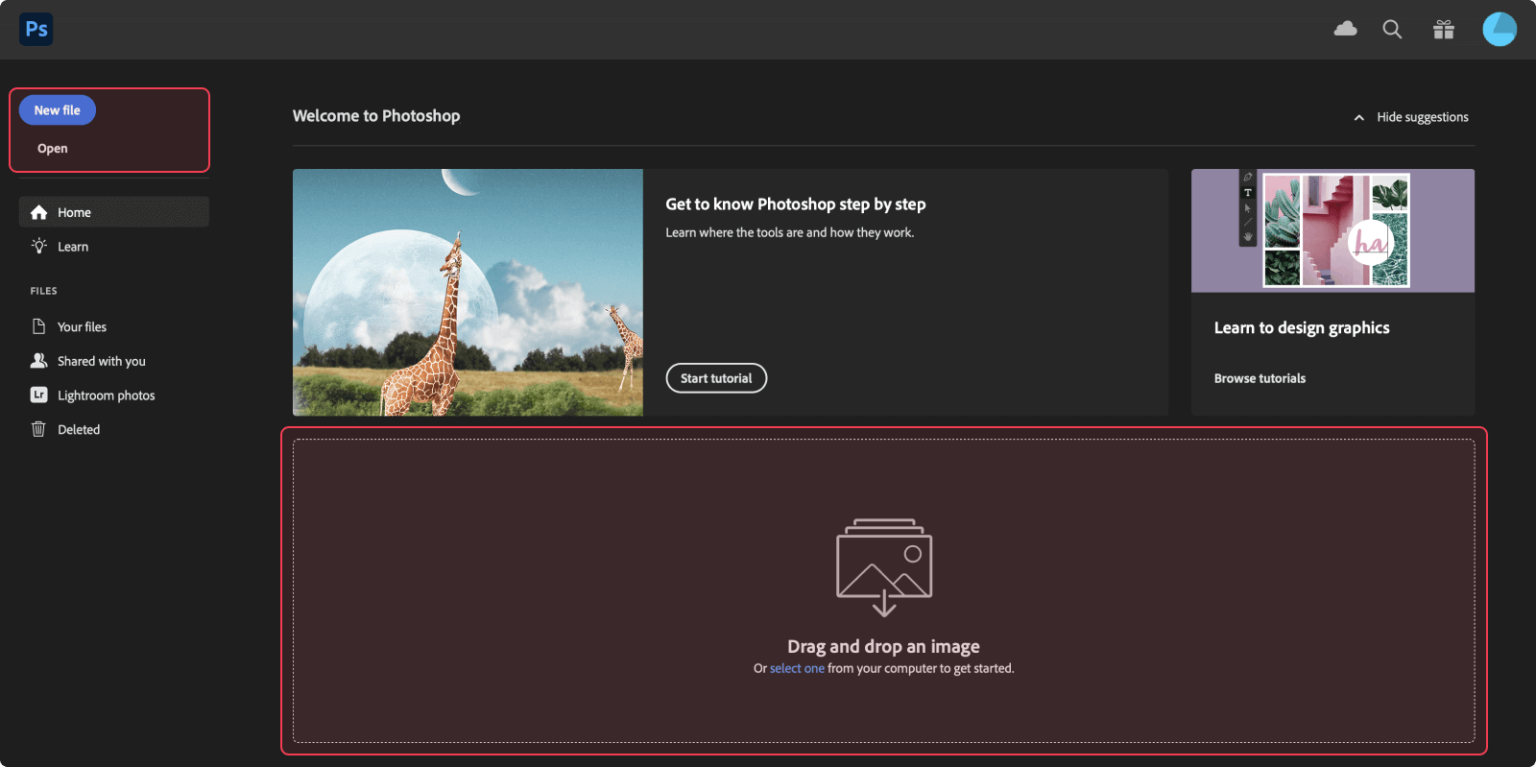Open the user profile avatar

pos(1499,29)
